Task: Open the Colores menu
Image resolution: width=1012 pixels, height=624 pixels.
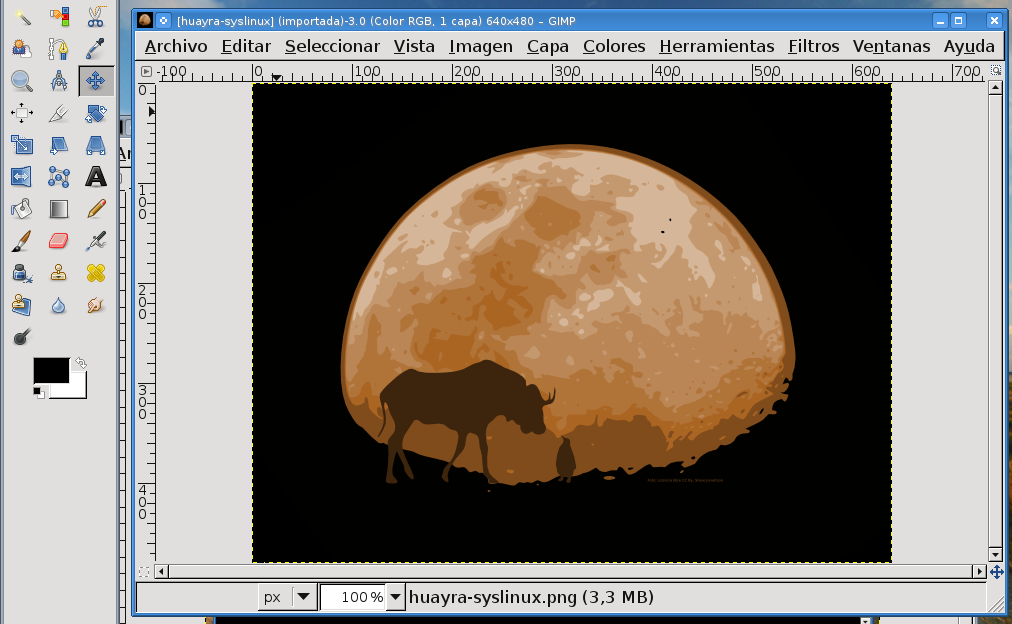Action: pyautogui.click(x=613, y=46)
